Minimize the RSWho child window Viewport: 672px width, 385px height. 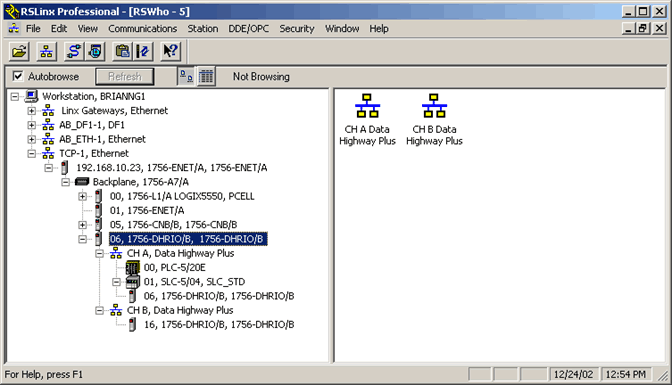click(x=628, y=29)
